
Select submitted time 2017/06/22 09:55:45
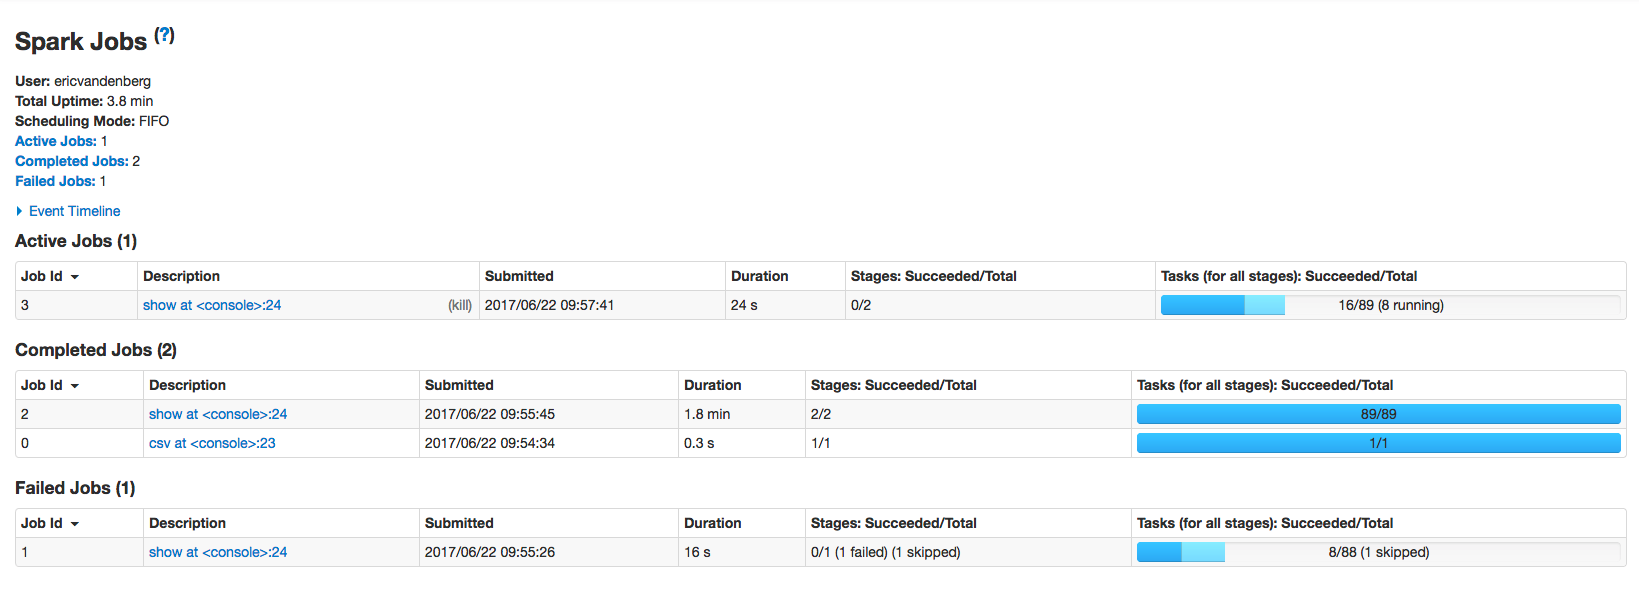pos(490,414)
